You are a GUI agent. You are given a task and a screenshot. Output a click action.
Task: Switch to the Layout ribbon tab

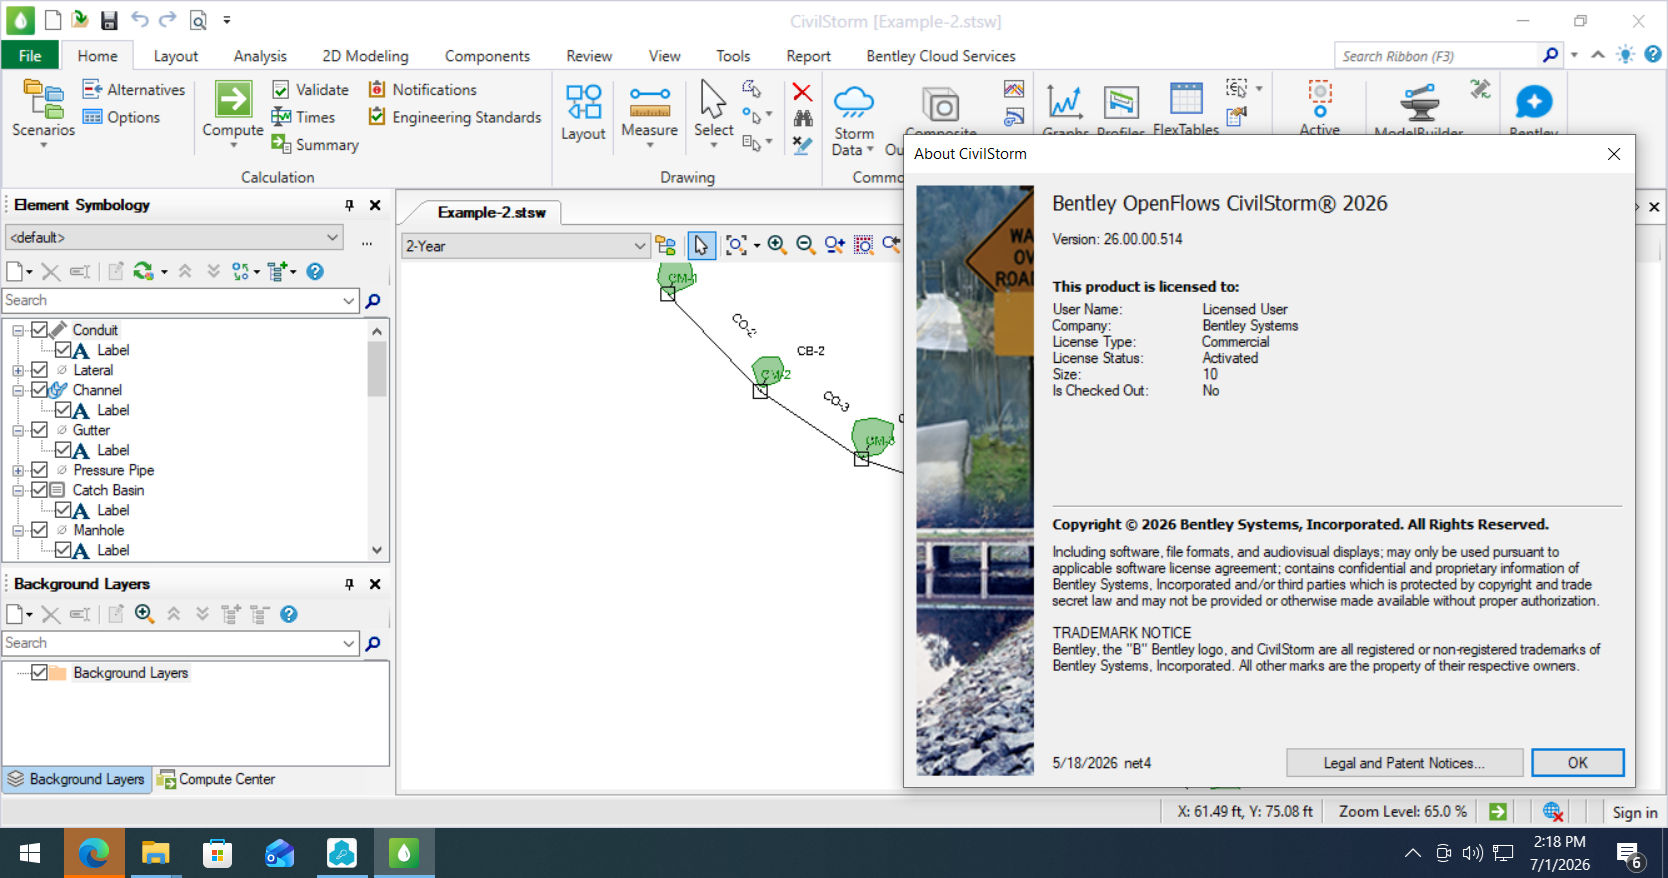click(176, 56)
